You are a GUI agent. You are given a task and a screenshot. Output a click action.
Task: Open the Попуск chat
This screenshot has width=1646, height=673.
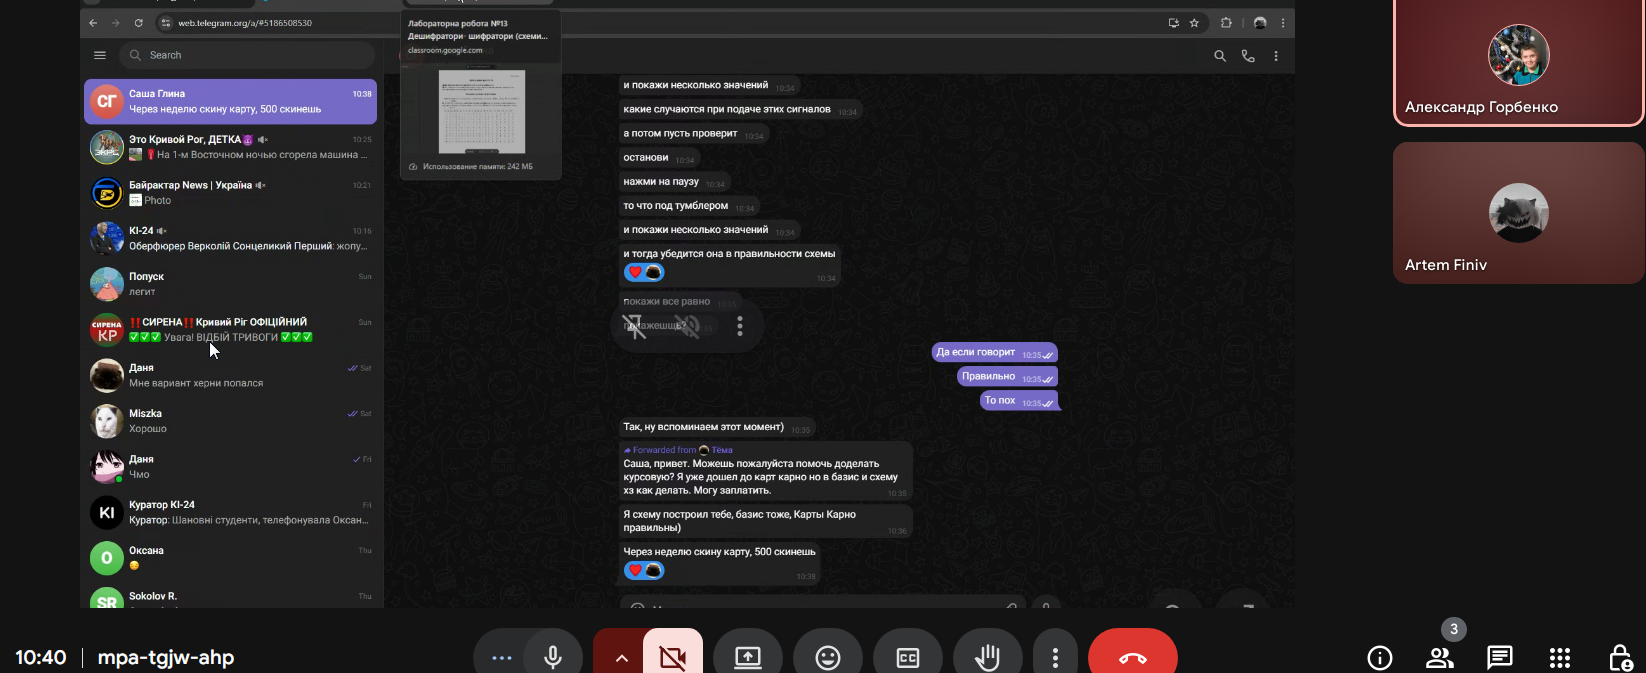(231, 284)
